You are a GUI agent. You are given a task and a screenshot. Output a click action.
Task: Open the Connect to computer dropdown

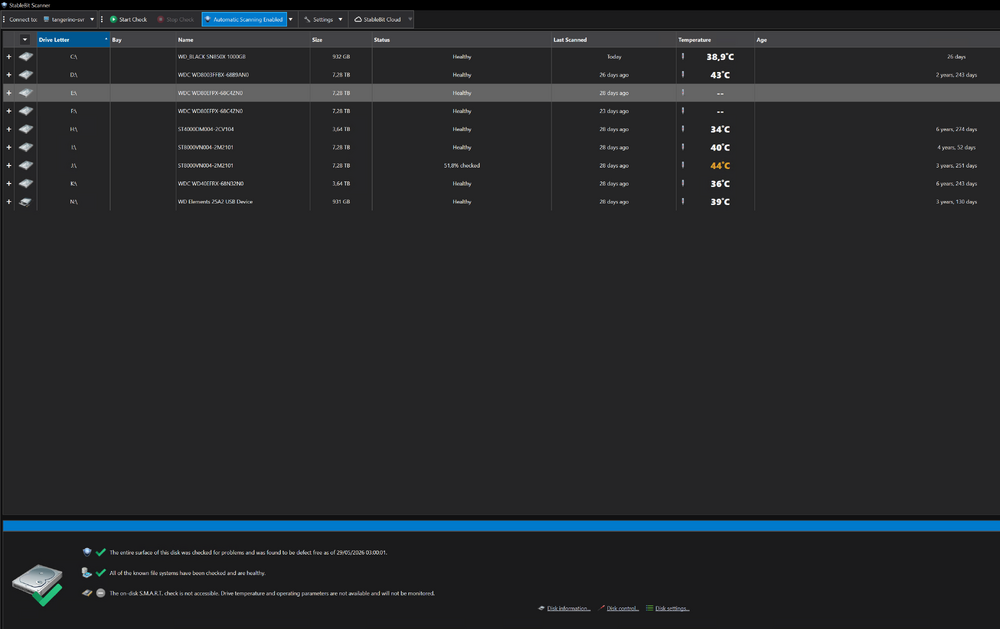(x=69, y=20)
